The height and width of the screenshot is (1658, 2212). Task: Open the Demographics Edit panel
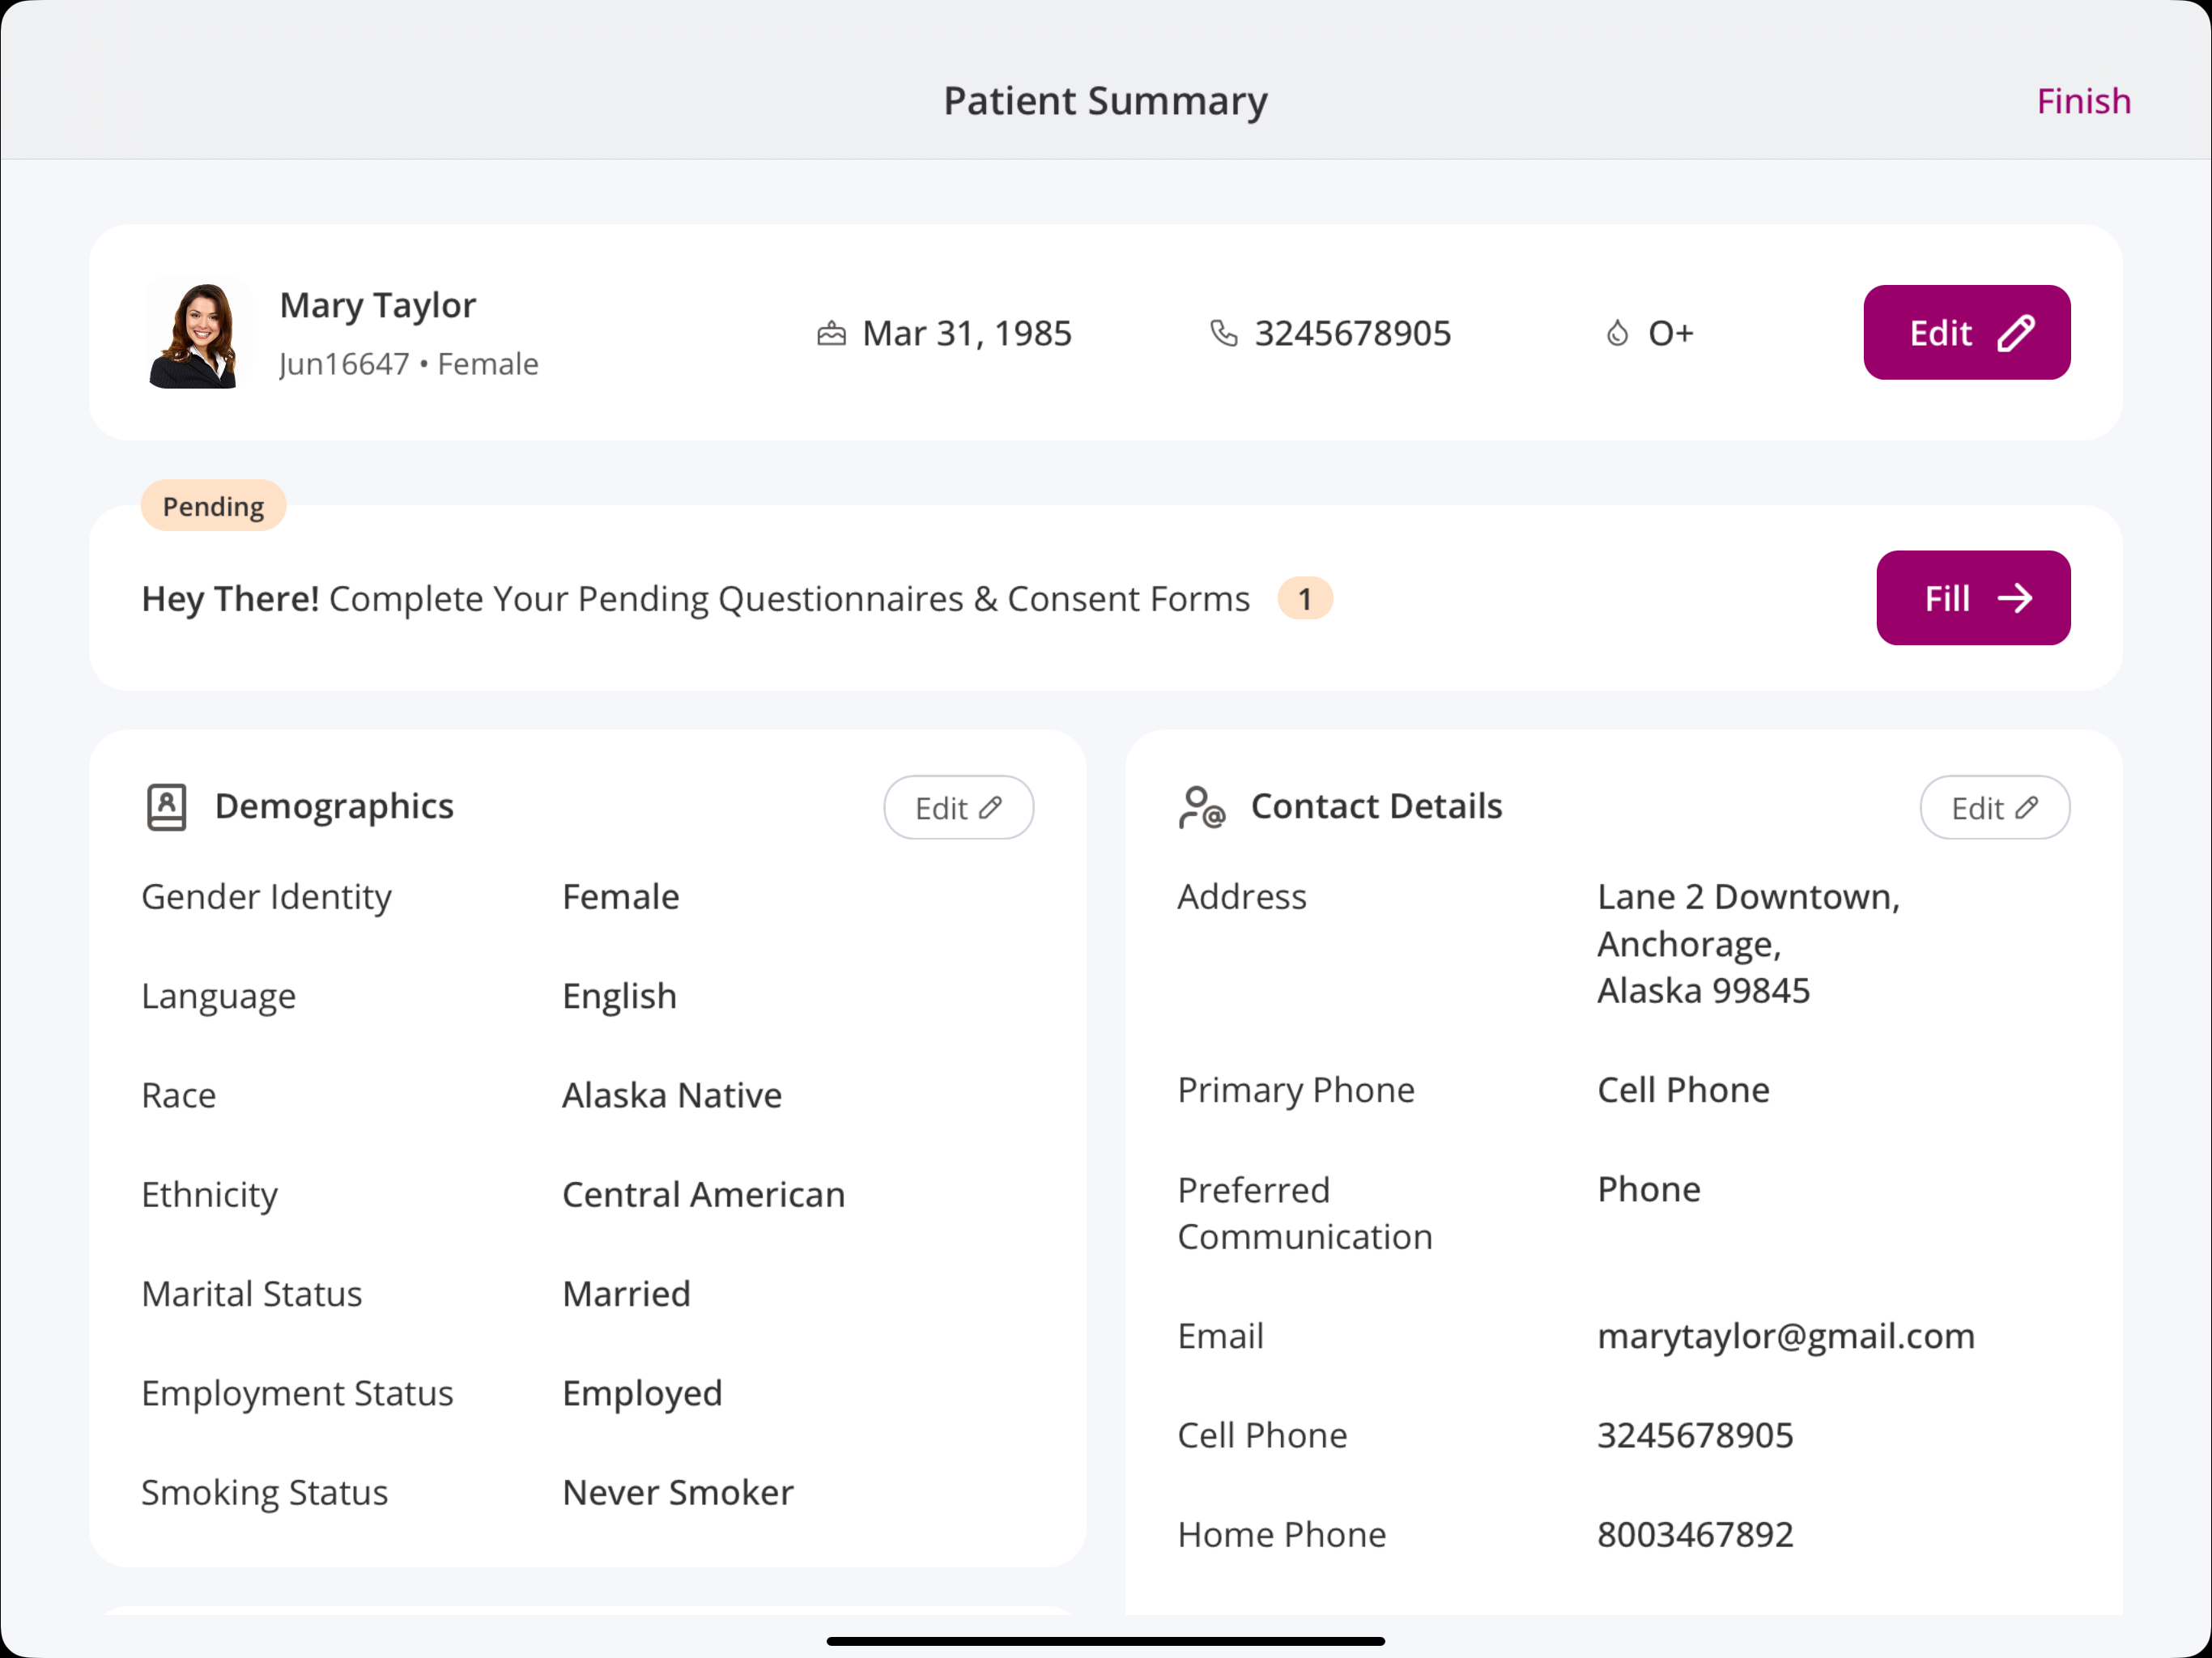pyautogui.click(x=957, y=806)
